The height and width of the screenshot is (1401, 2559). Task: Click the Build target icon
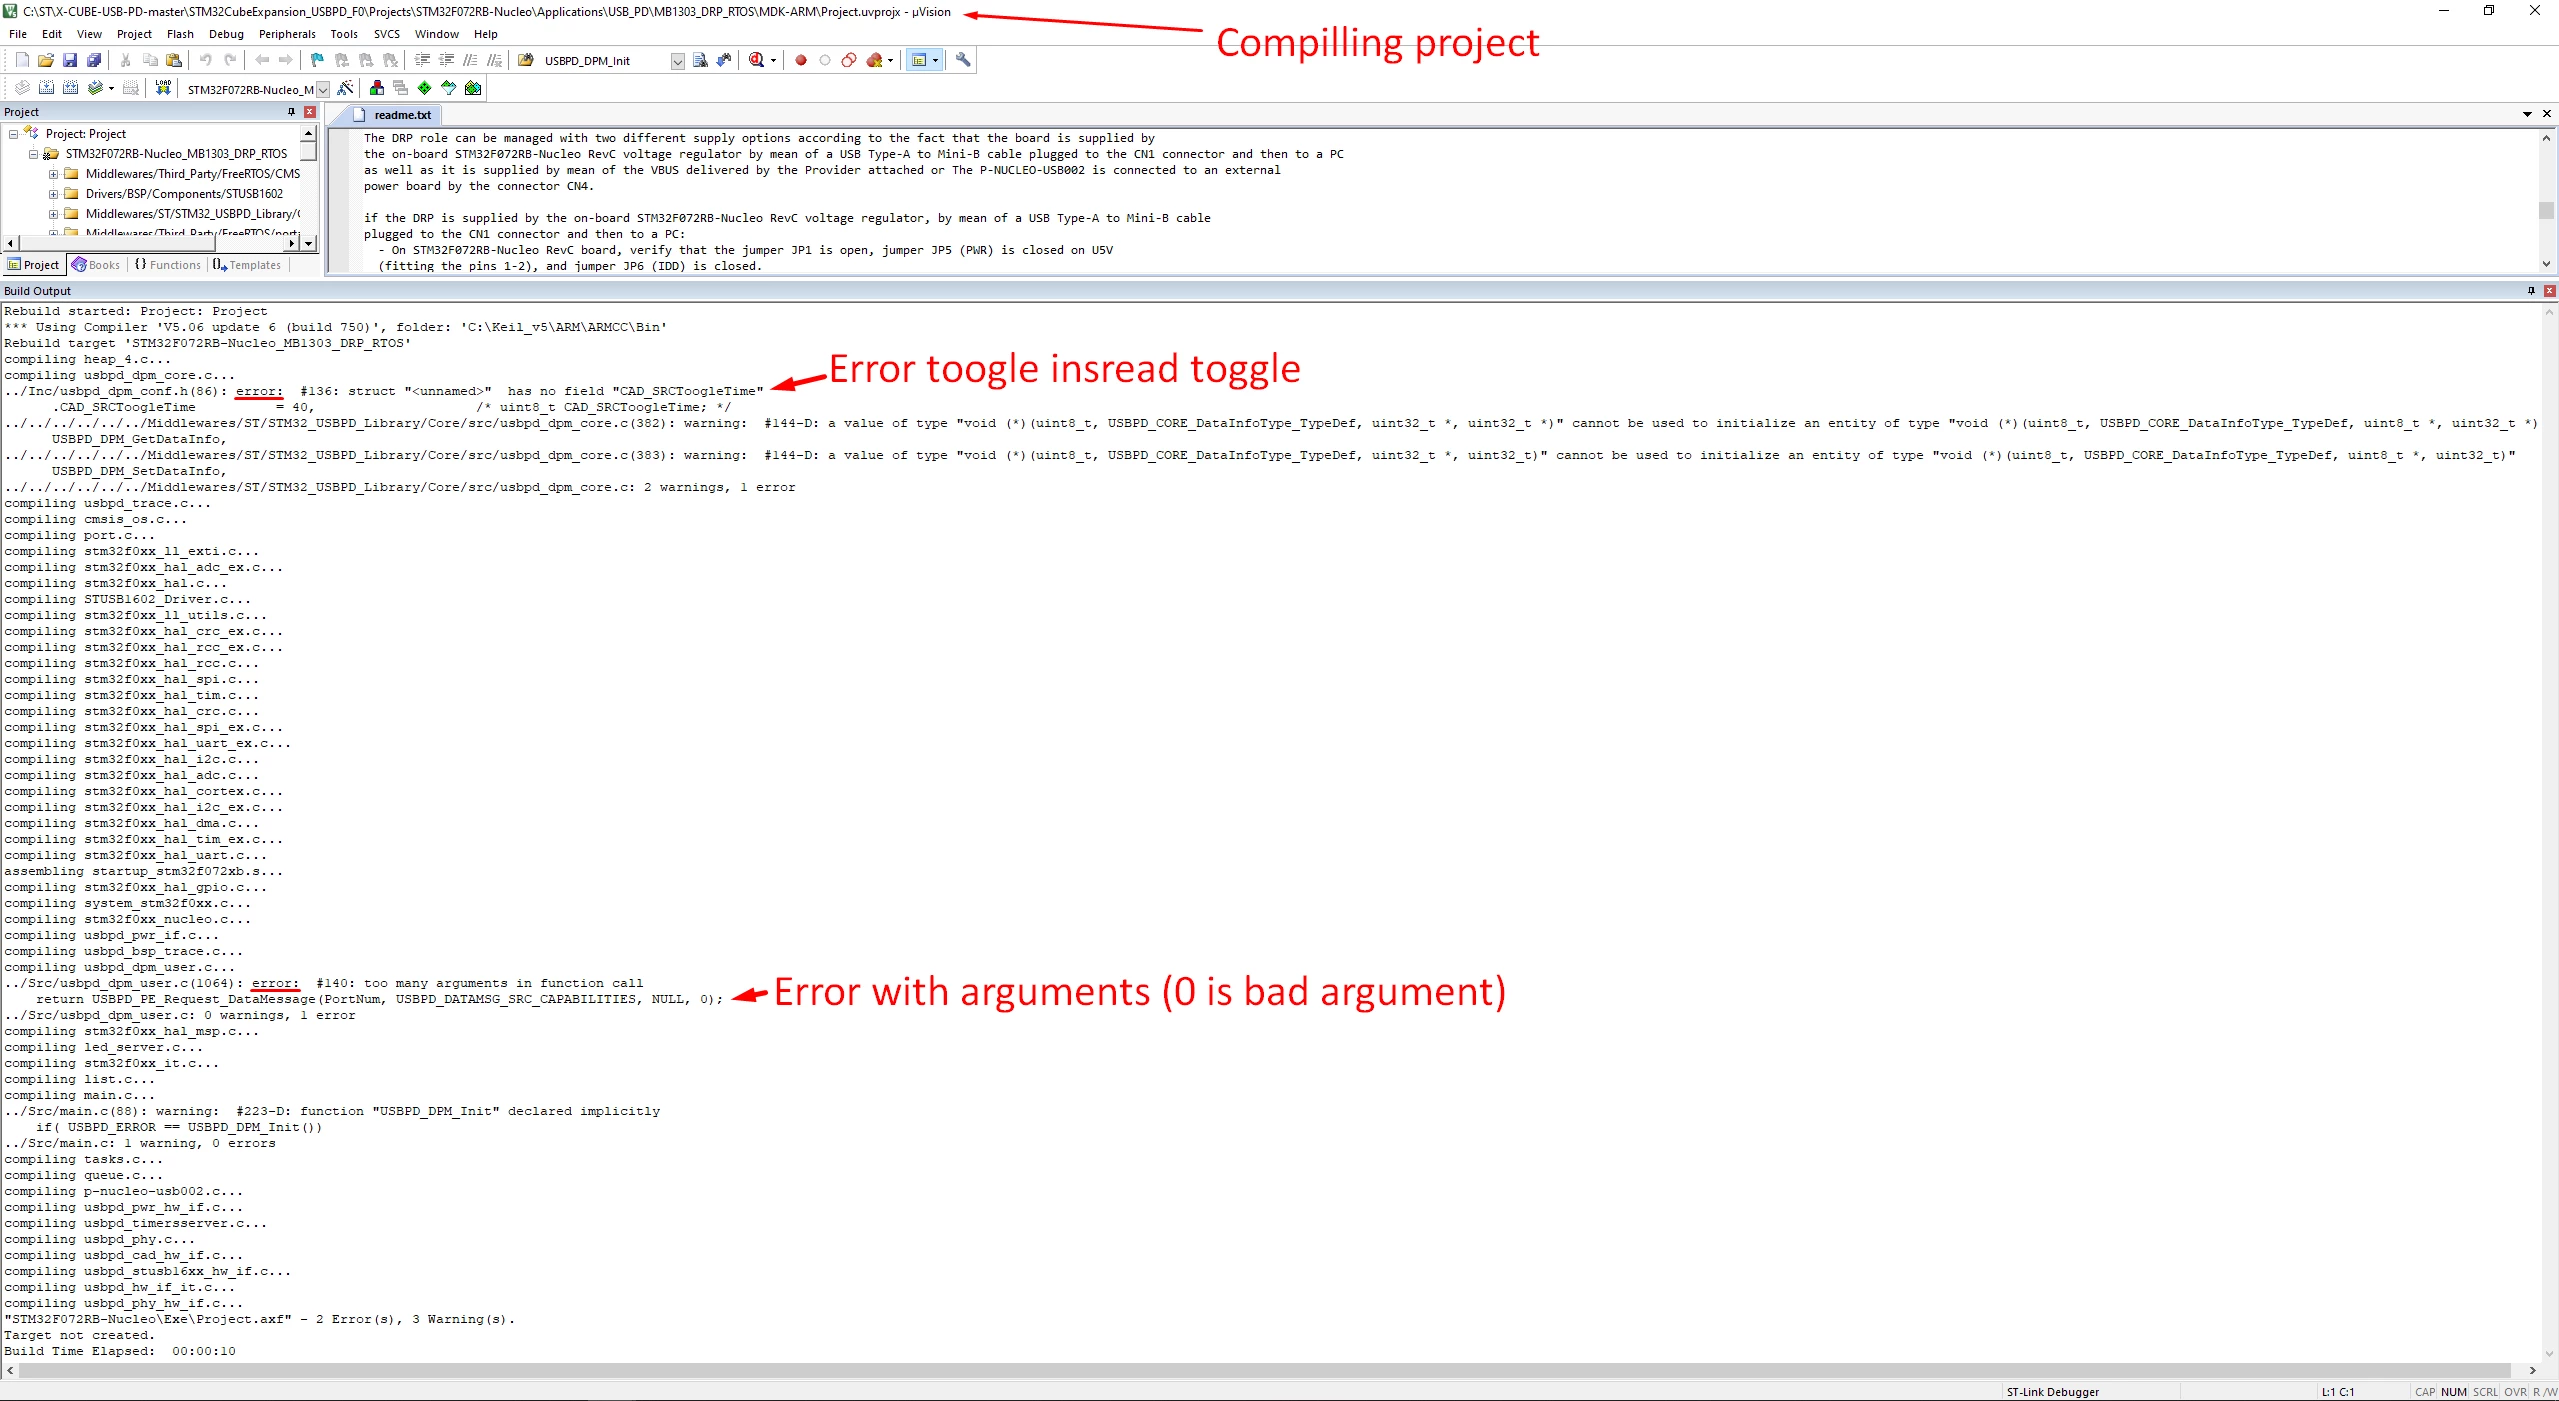(46, 88)
